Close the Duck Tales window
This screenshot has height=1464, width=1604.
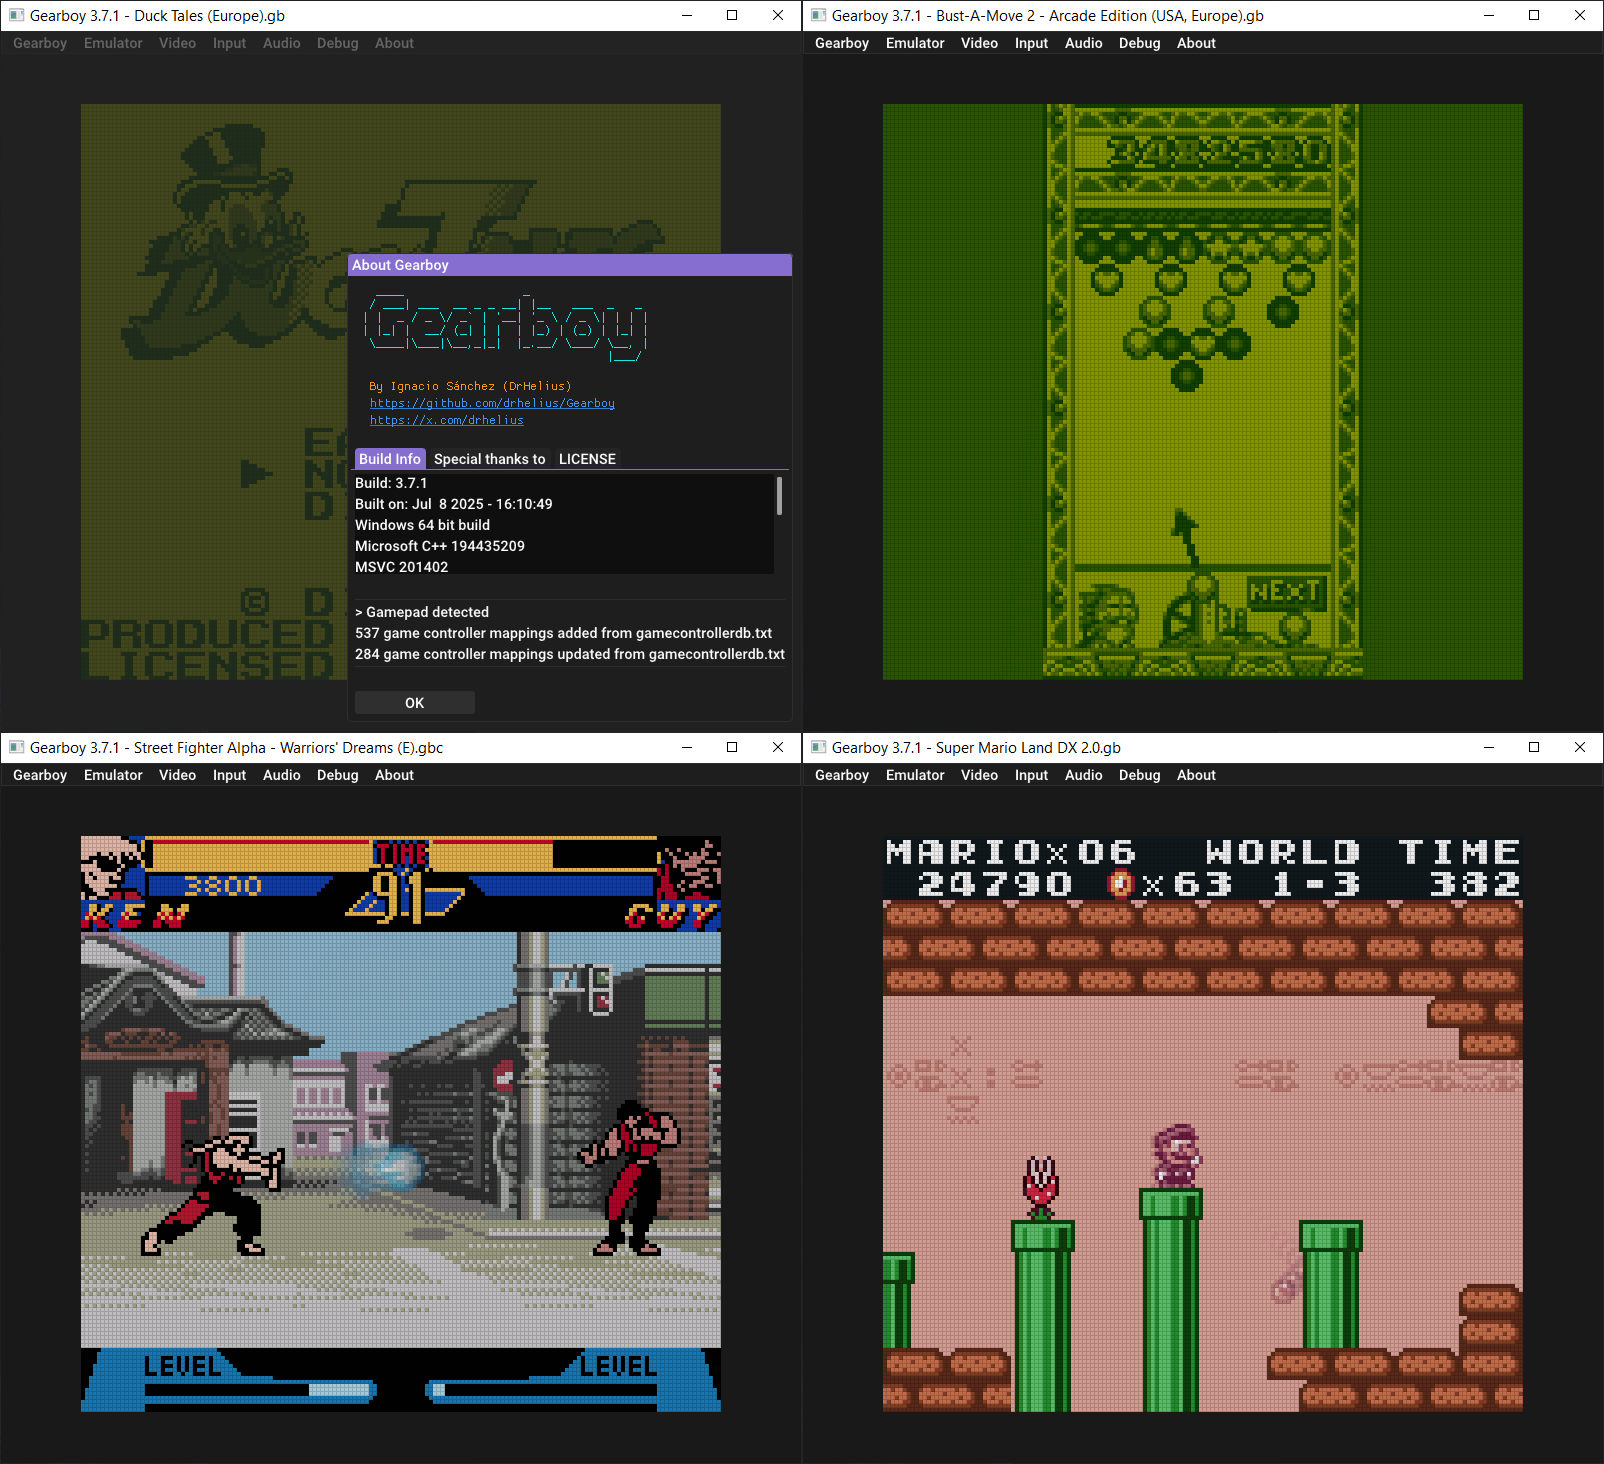[778, 16]
